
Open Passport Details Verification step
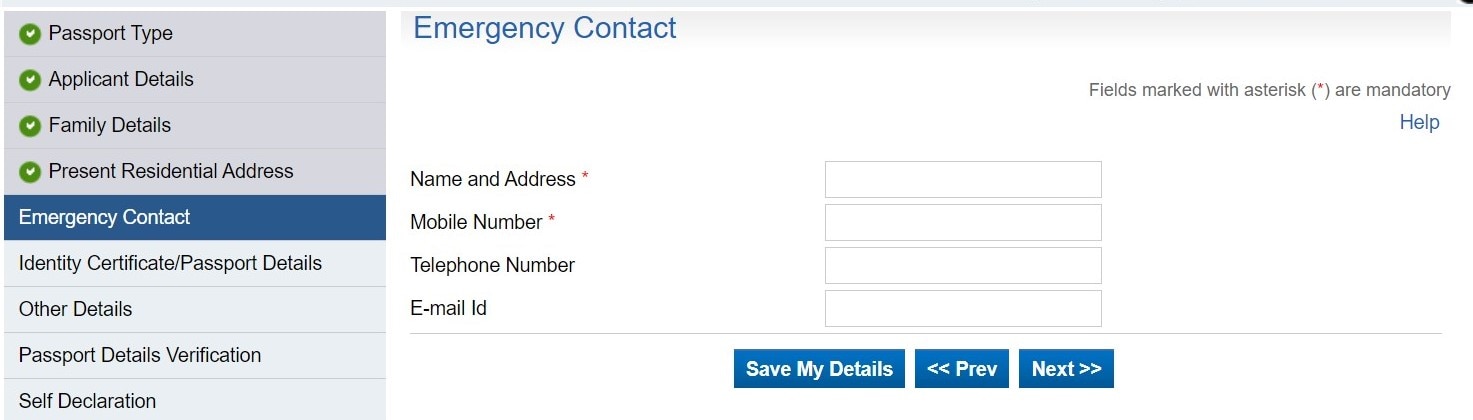coord(140,356)
